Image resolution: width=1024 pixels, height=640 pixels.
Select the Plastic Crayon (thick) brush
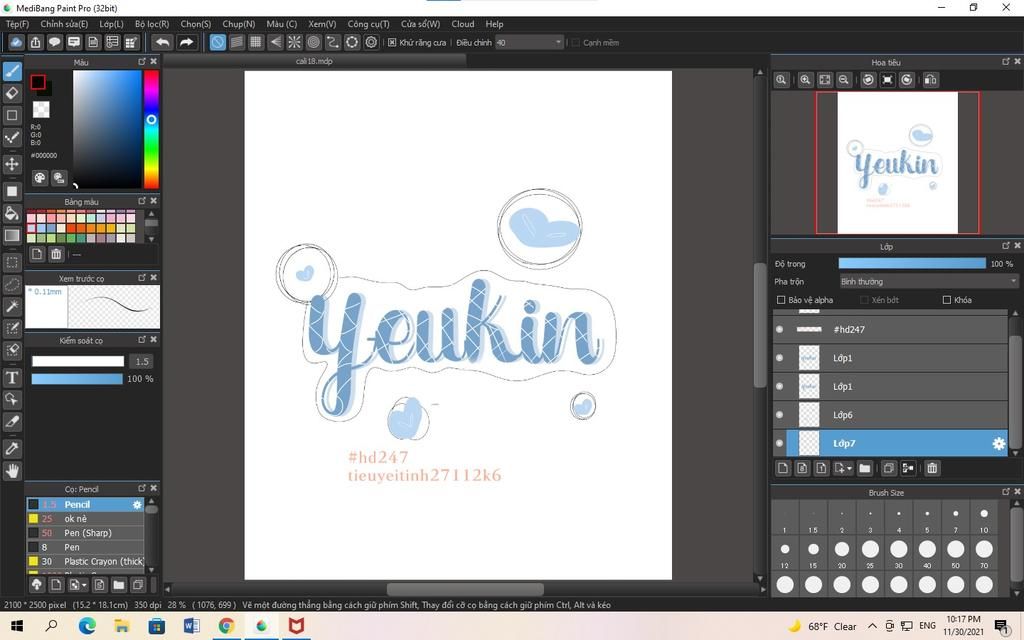(x=85, y=562)
